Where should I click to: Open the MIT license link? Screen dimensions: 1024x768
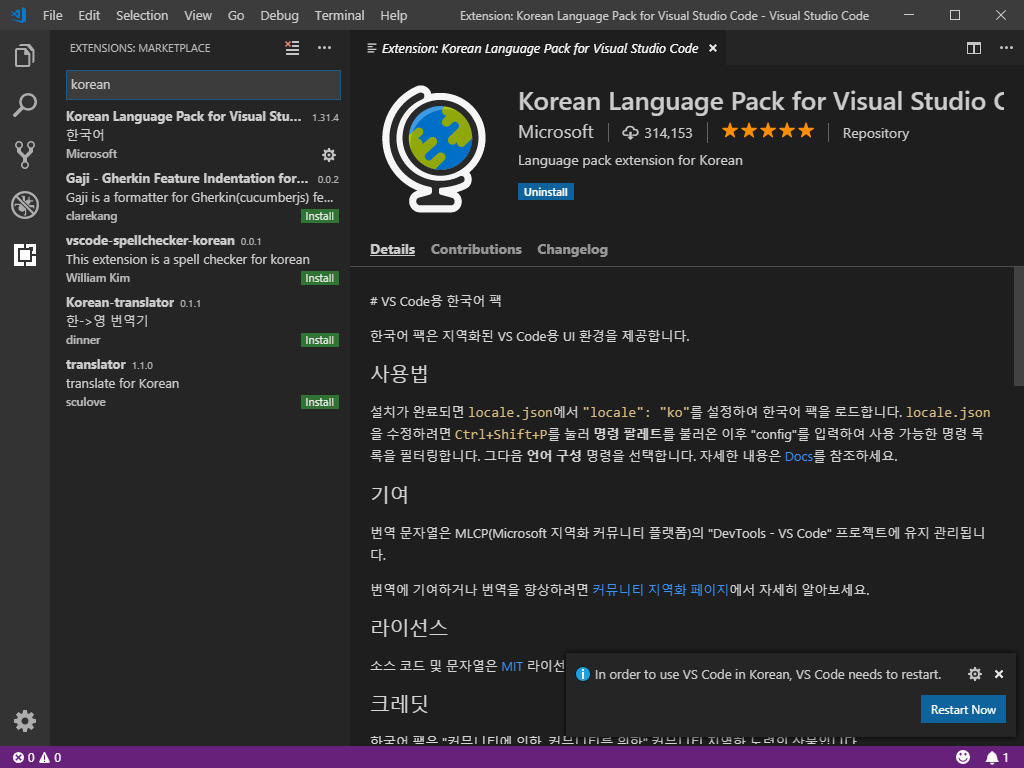coord(512,666)
